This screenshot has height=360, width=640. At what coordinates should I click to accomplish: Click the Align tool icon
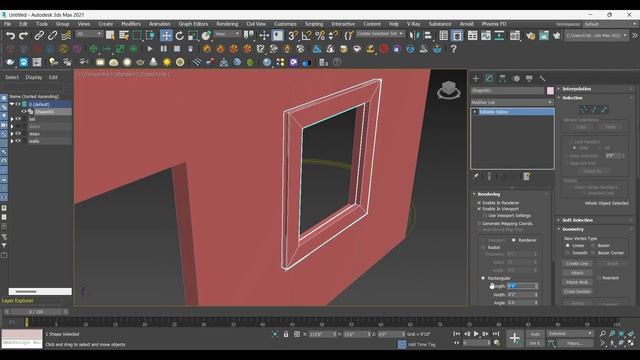428,36
